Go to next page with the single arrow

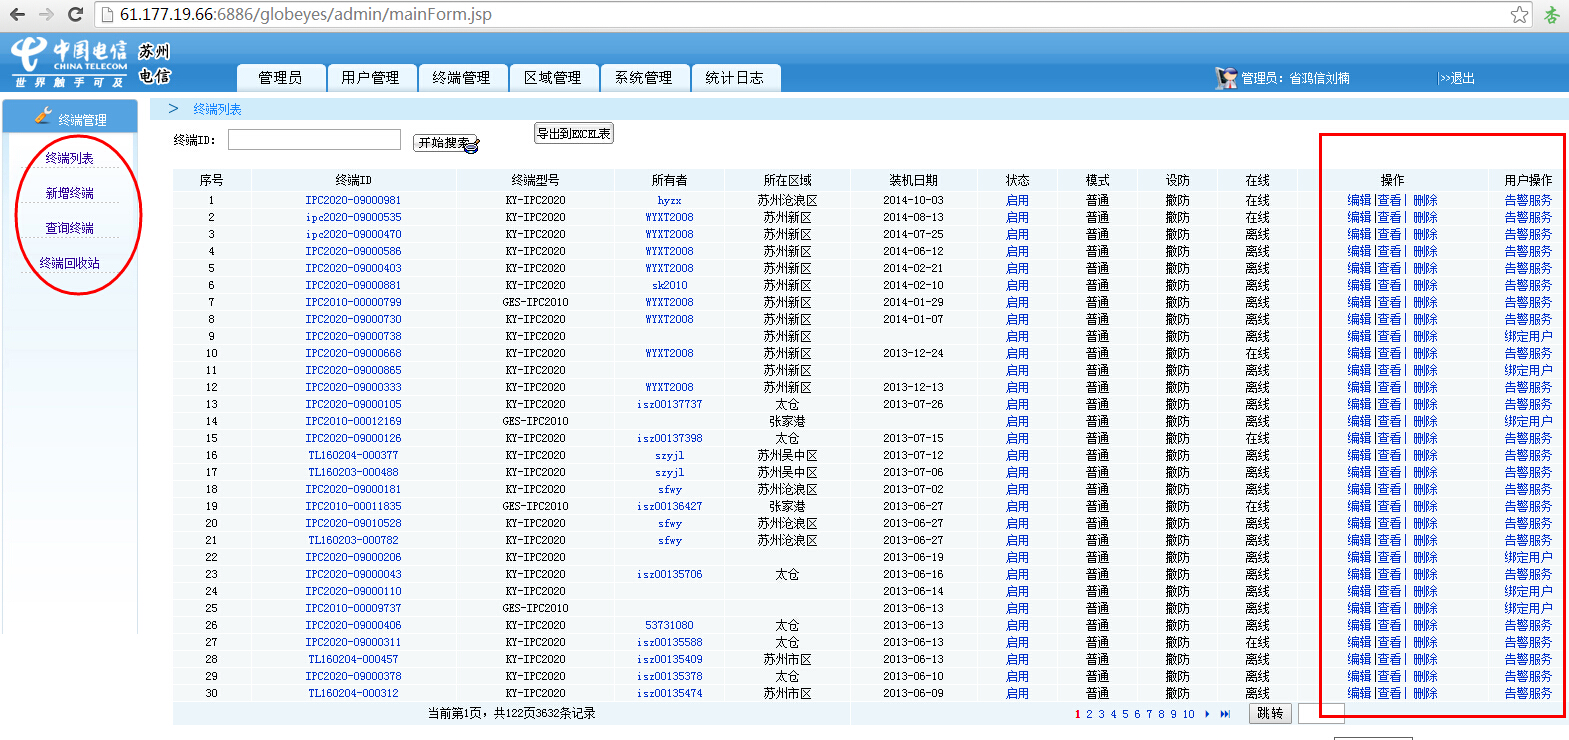pos(1208,714)
